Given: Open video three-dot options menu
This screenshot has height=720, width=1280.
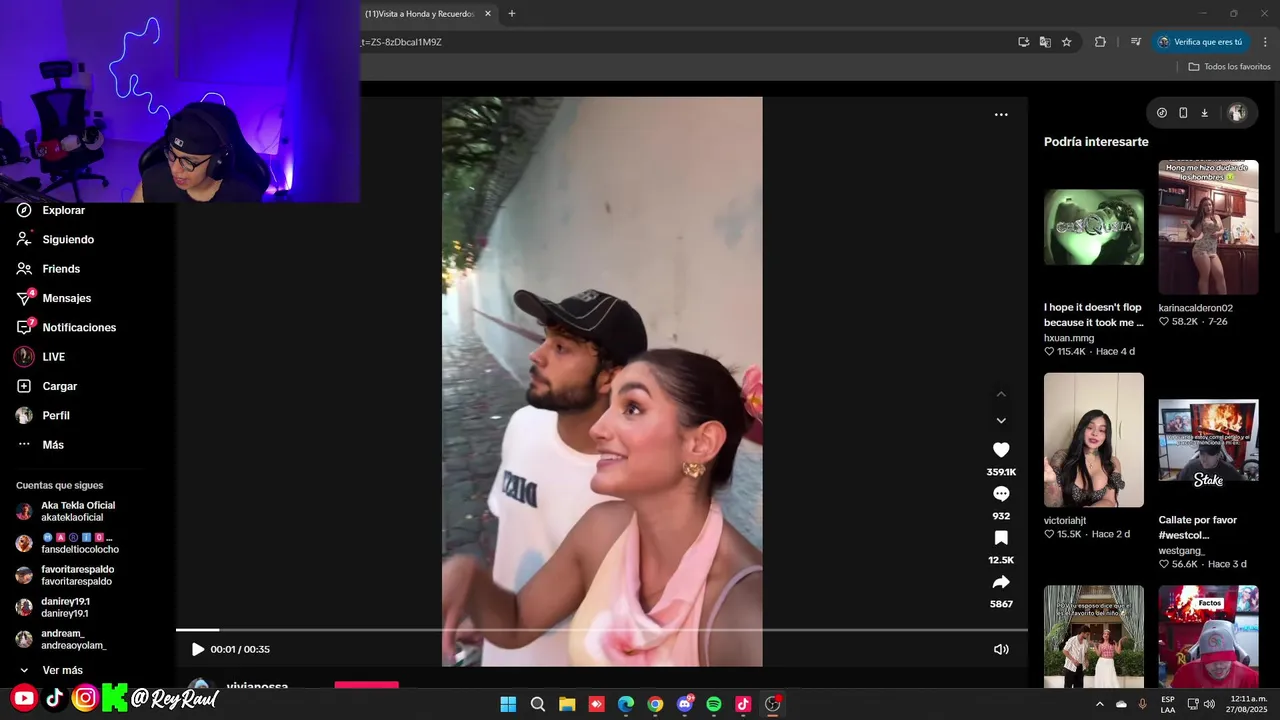Looking at the screenshot, I should tap(1001, 115).
